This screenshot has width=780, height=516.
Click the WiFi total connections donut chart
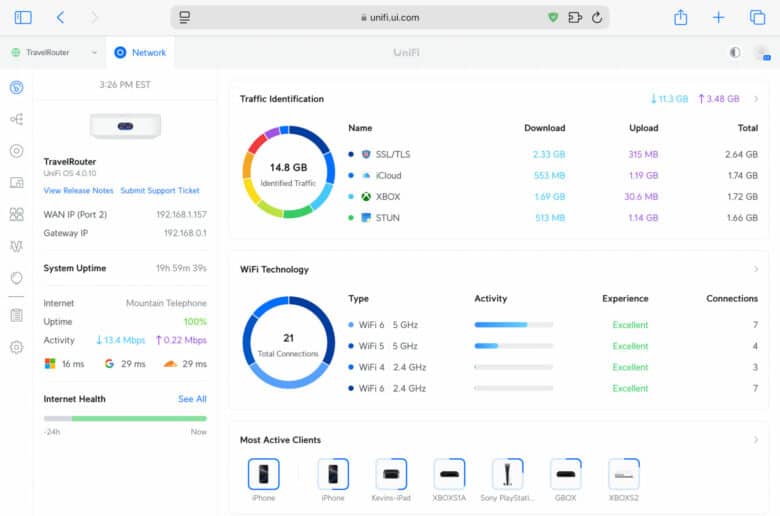tap(289, 343)
